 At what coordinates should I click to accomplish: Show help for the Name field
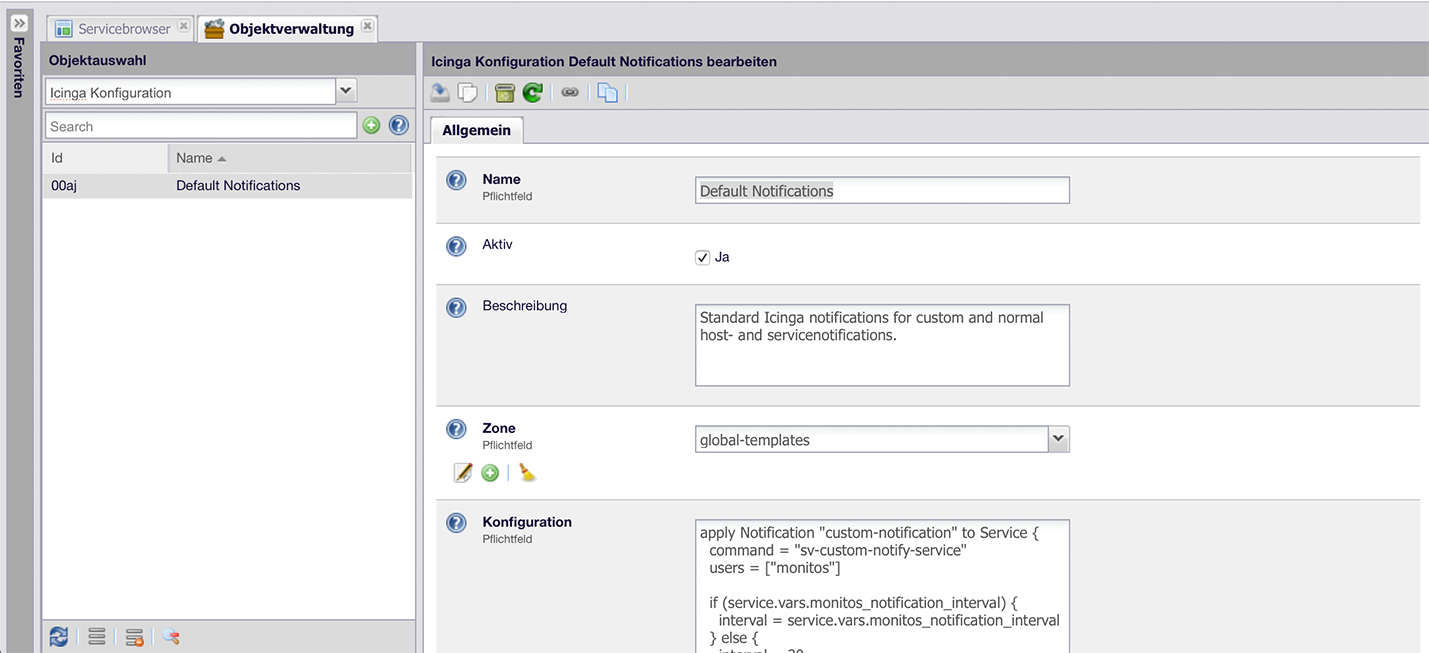[456, 181]
